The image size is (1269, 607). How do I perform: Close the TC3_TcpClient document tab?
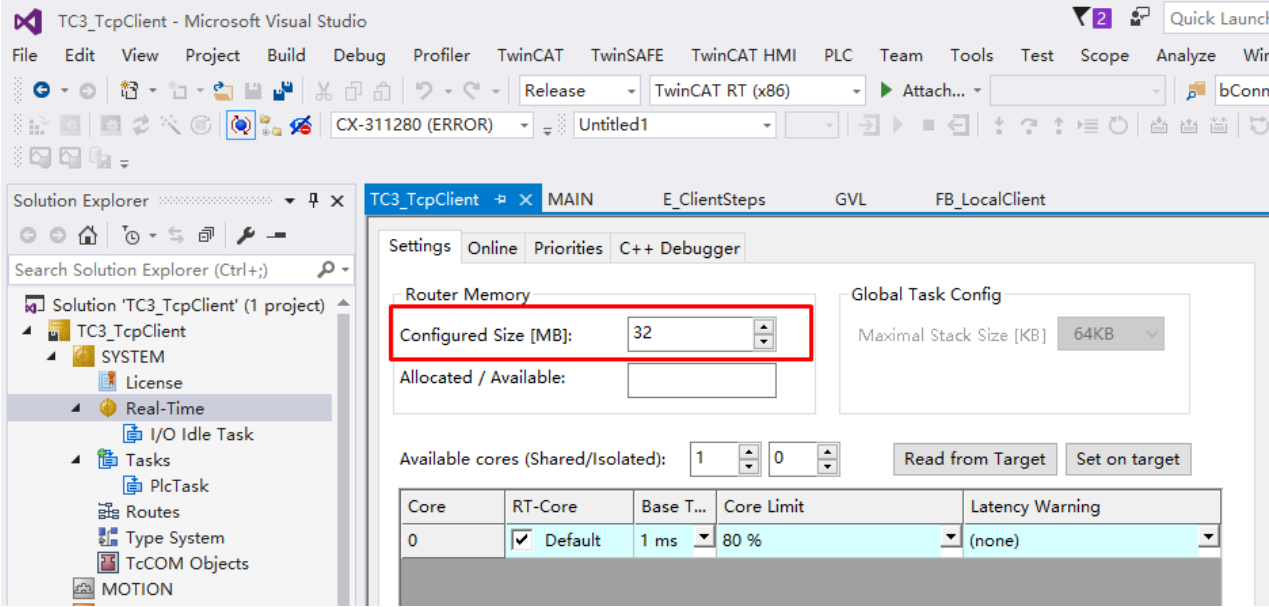[525, 200]
